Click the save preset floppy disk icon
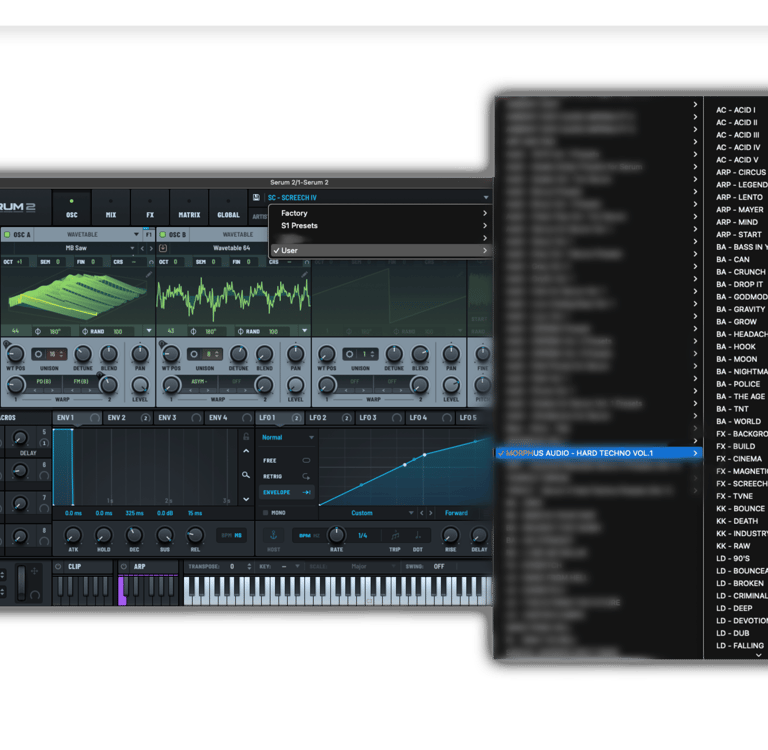Image resolution: width=768 pixels, height=750 pixels. (x=256, y=197)
